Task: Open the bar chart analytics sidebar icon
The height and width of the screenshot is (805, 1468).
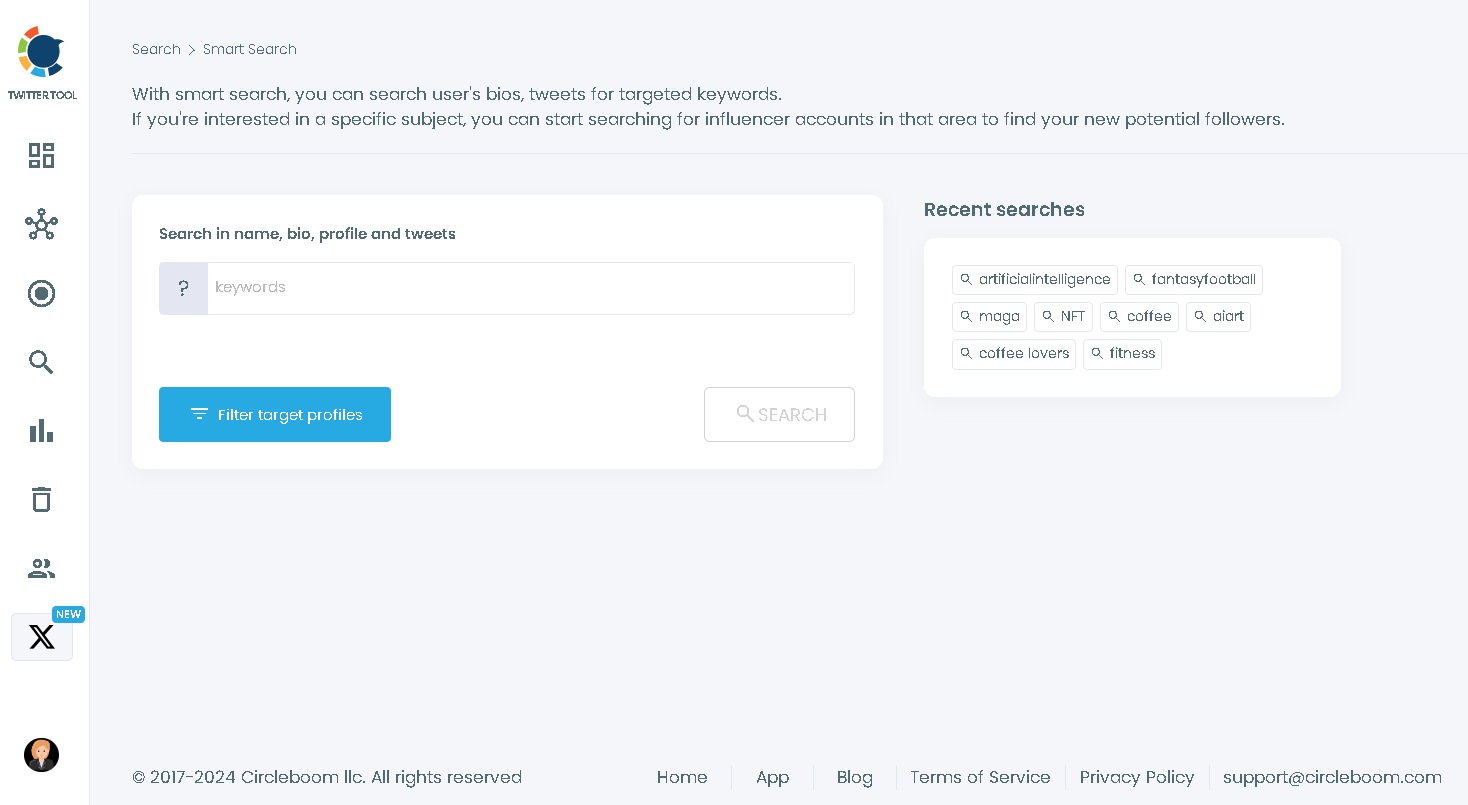Action: tap(41, 431)
